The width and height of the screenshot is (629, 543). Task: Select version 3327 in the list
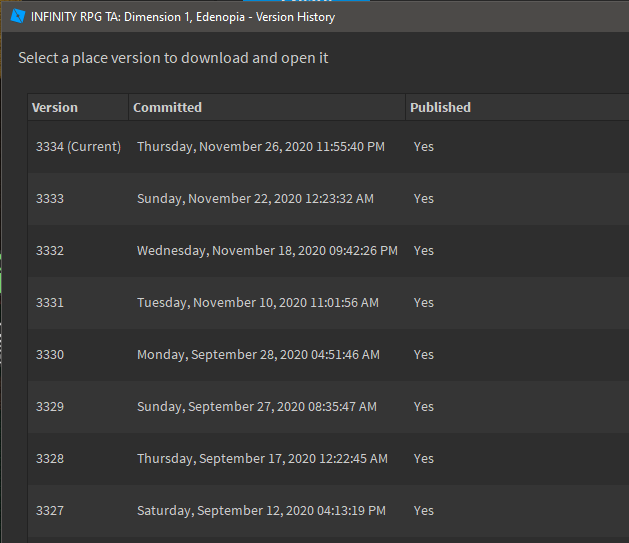(50, 511)
